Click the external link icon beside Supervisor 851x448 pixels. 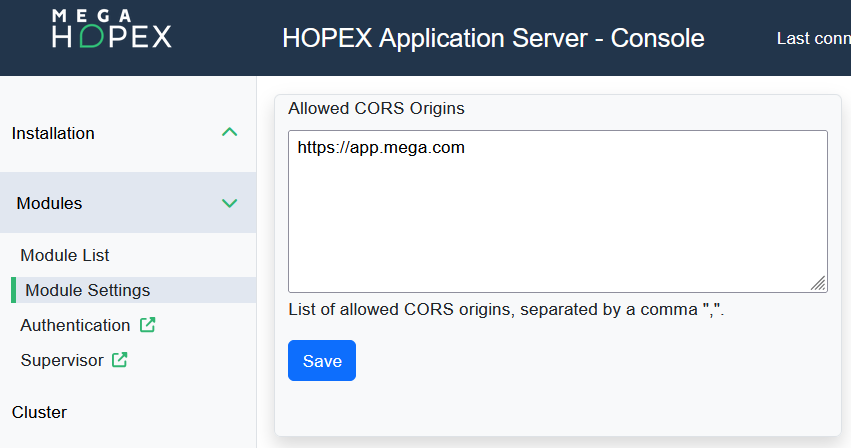[x=120, y=360]
